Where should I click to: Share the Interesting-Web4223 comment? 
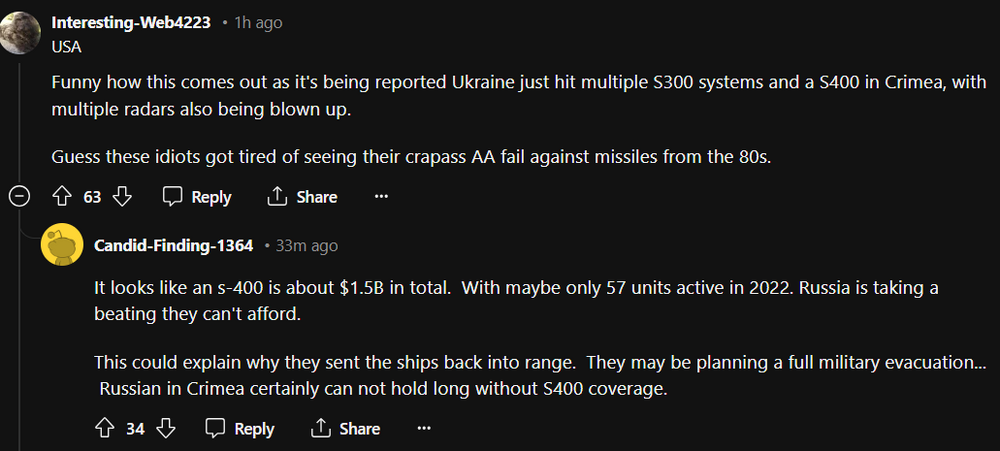(x=302, y=197)
